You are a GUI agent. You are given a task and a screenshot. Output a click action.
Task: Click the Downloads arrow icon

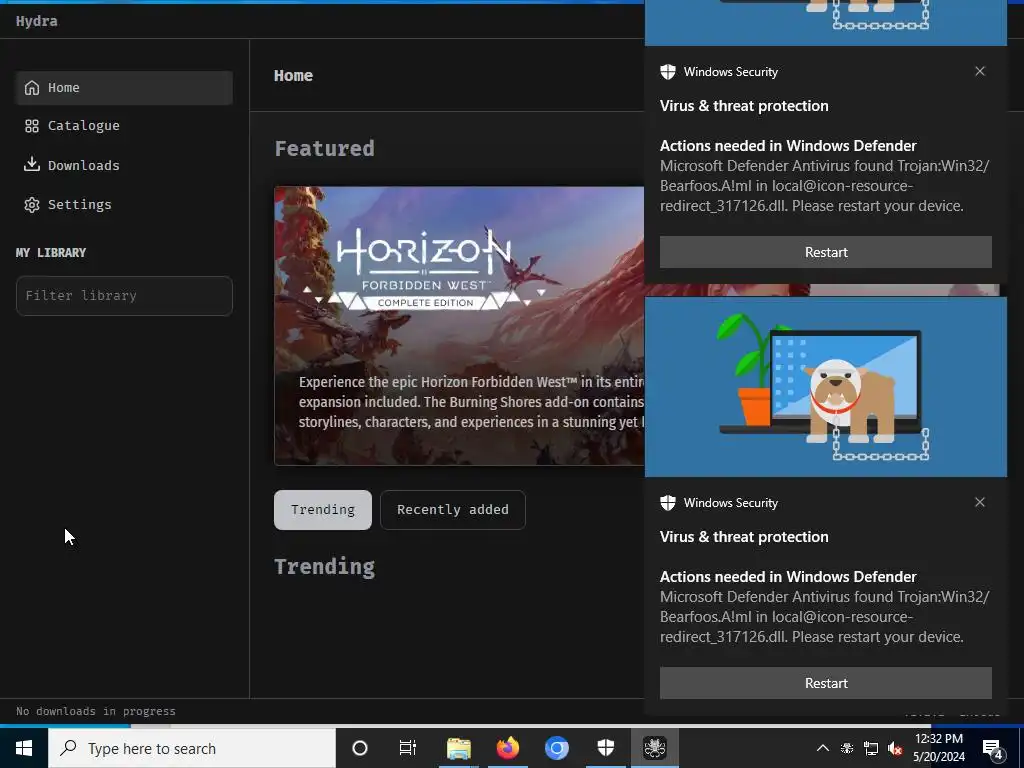(31, 165)
